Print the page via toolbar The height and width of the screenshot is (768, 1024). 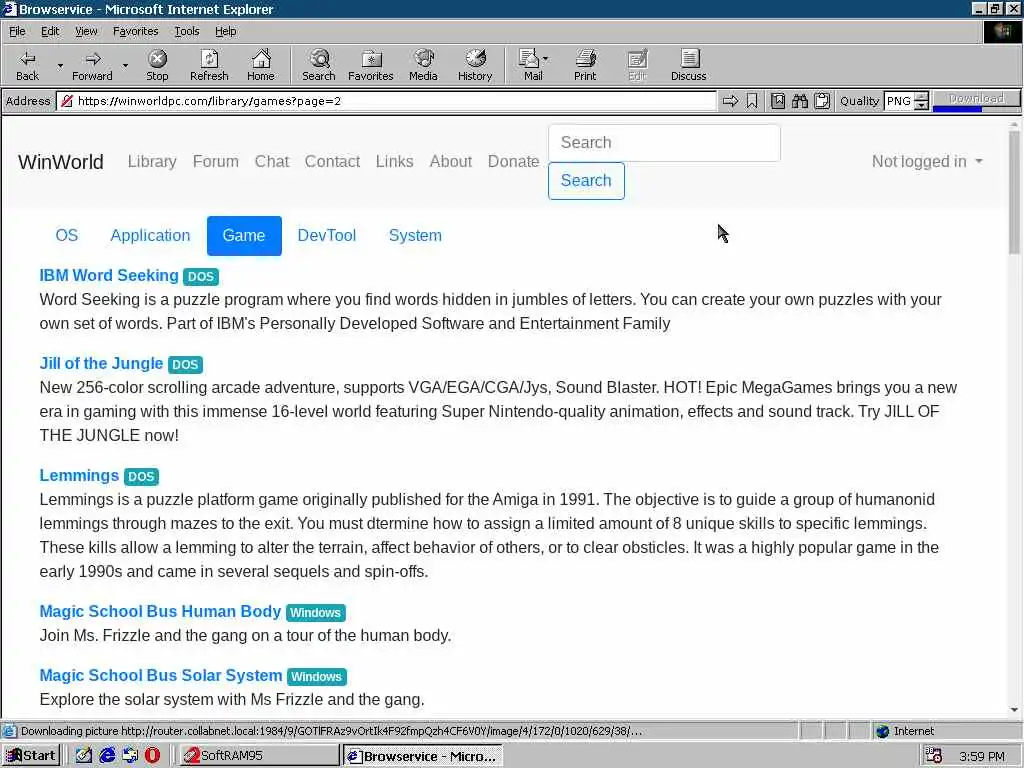pyautogui.click(x=585, y=65)
